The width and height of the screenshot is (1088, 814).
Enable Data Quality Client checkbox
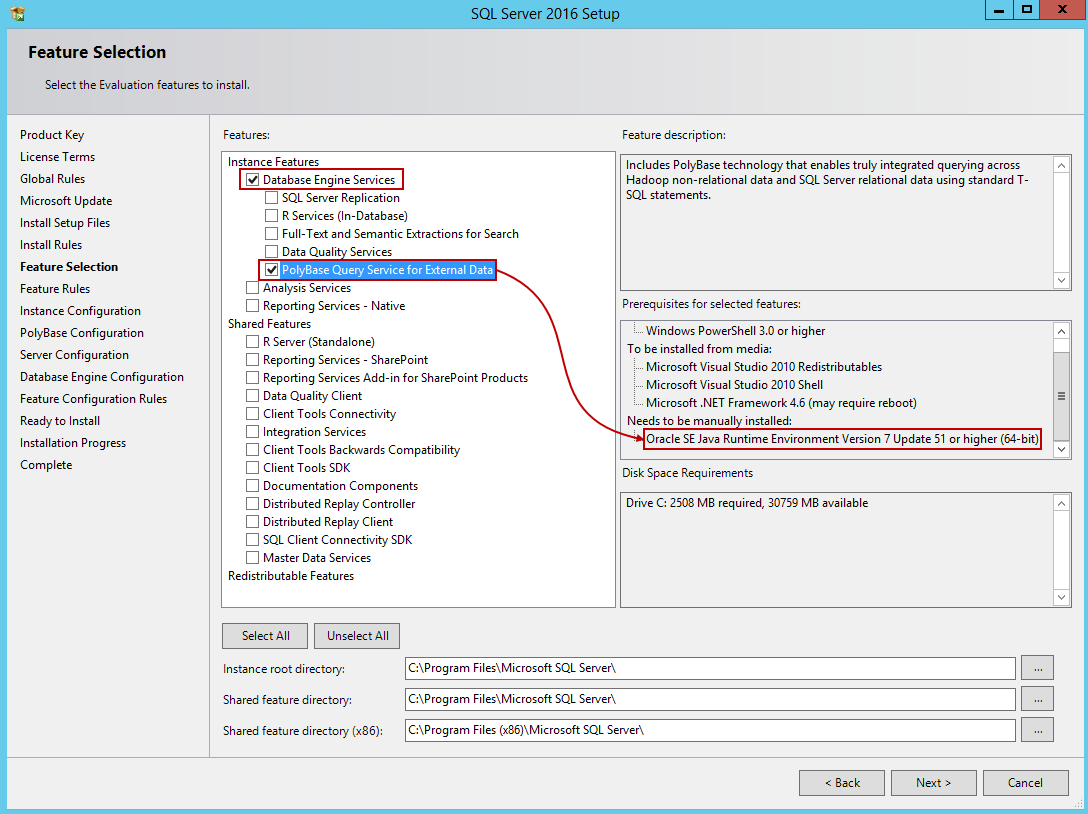253,396
